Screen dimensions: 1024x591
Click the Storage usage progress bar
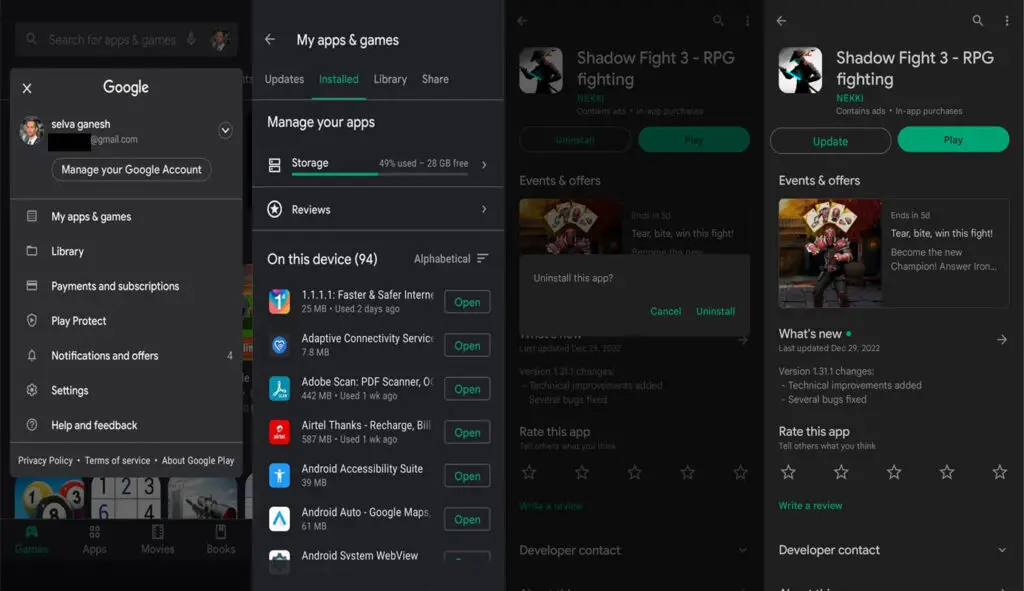379,174
